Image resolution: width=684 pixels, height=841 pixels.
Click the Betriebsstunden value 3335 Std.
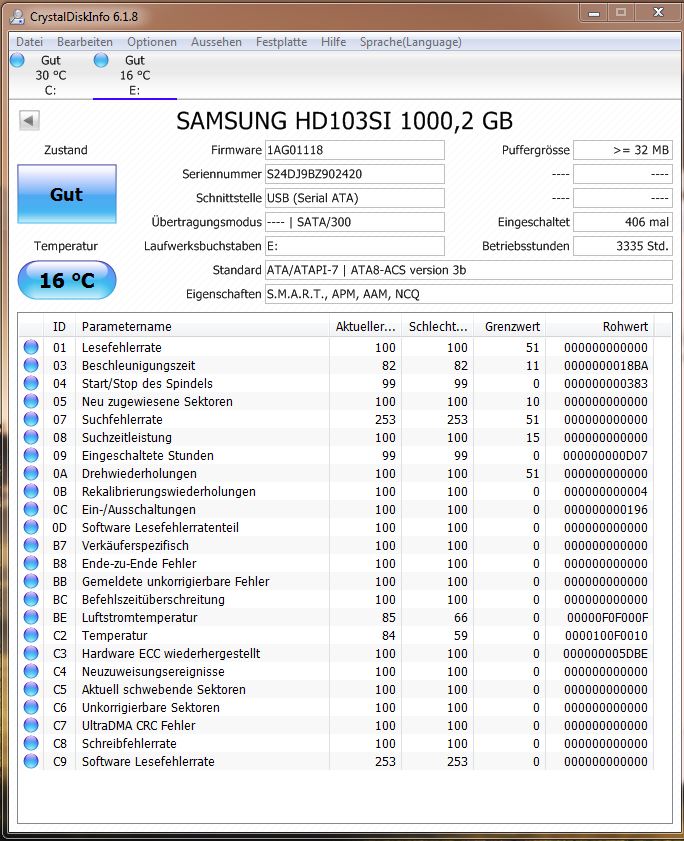click(622, 246)
